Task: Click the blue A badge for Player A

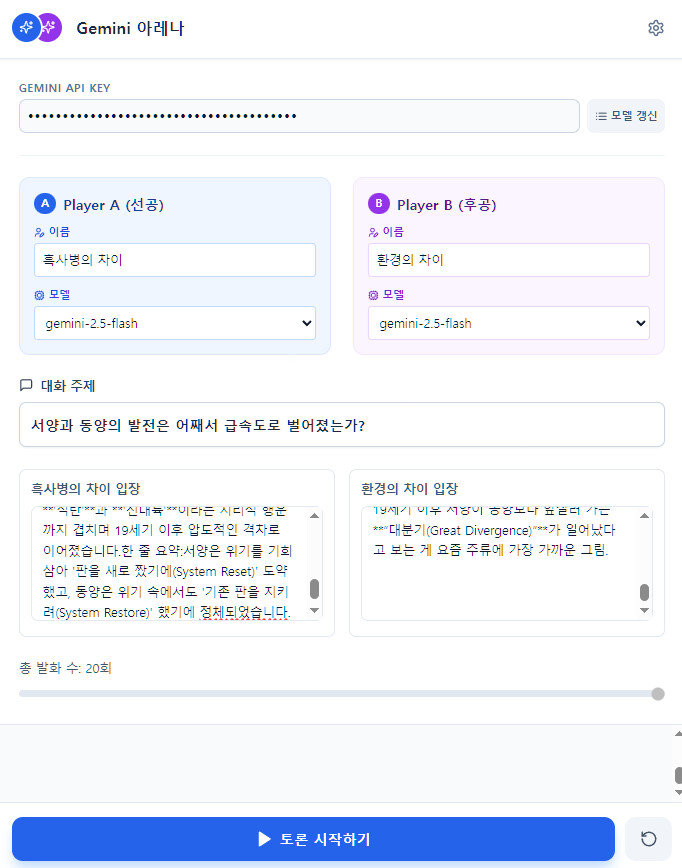Action: (45, 204)
